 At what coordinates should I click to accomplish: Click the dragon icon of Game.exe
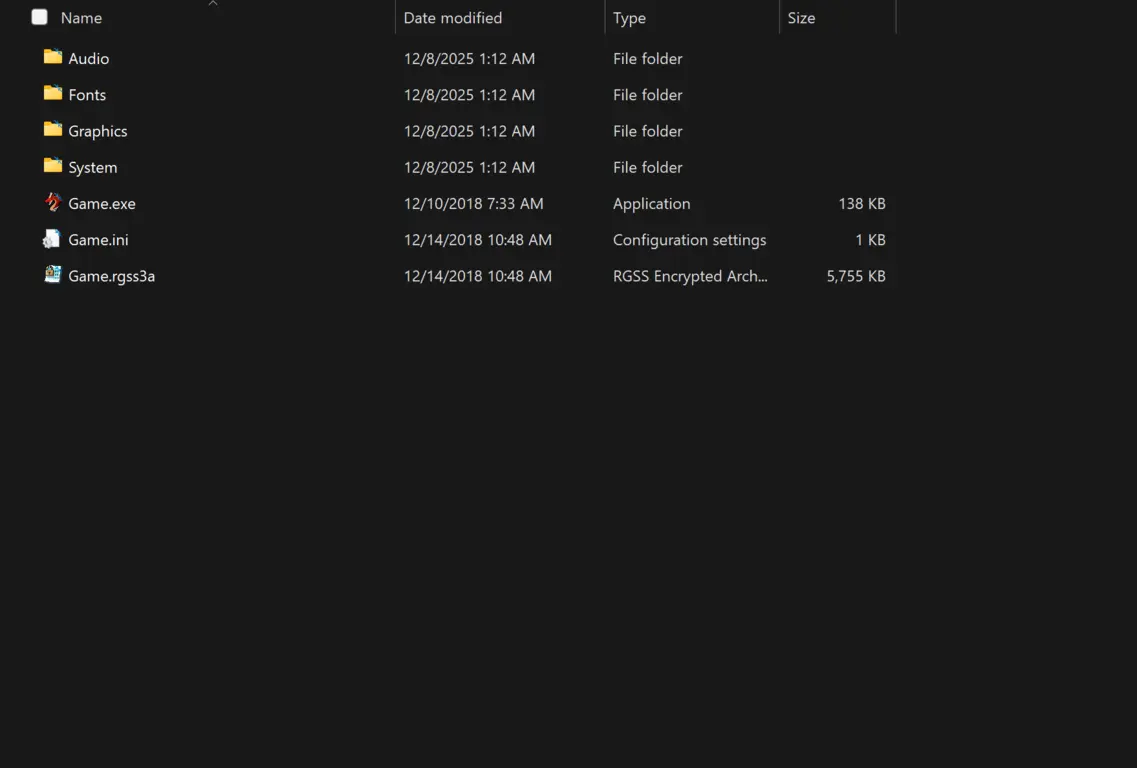53,203
